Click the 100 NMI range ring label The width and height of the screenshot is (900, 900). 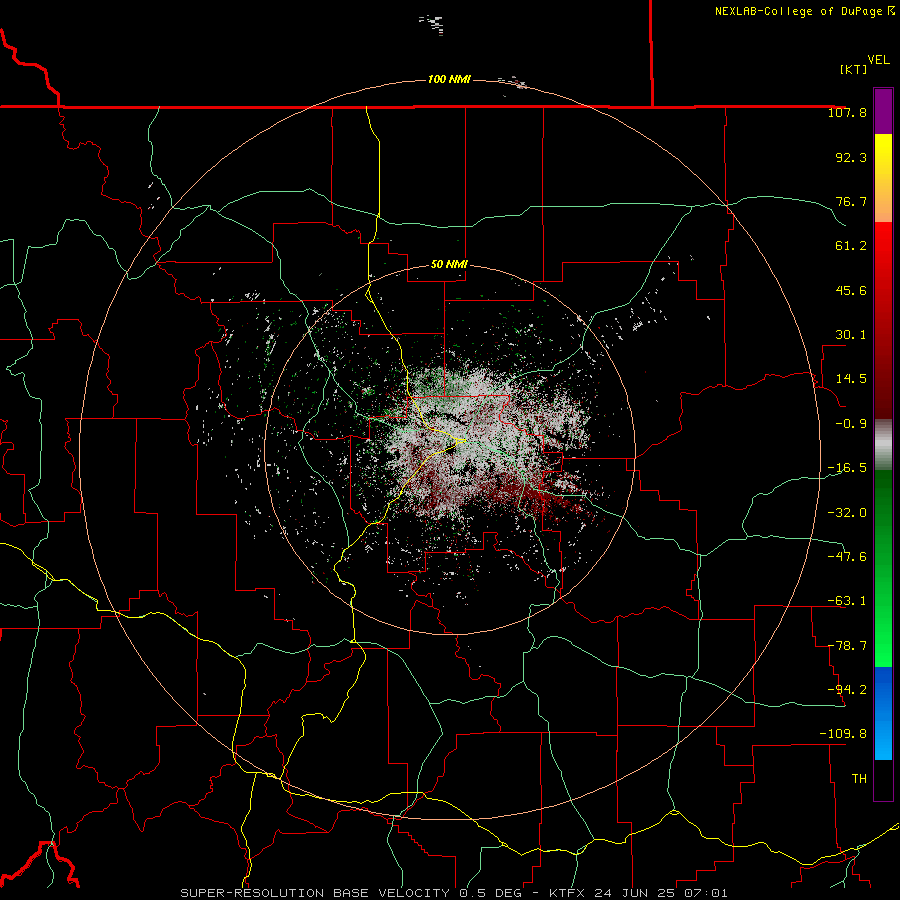[x=449, y=79]
